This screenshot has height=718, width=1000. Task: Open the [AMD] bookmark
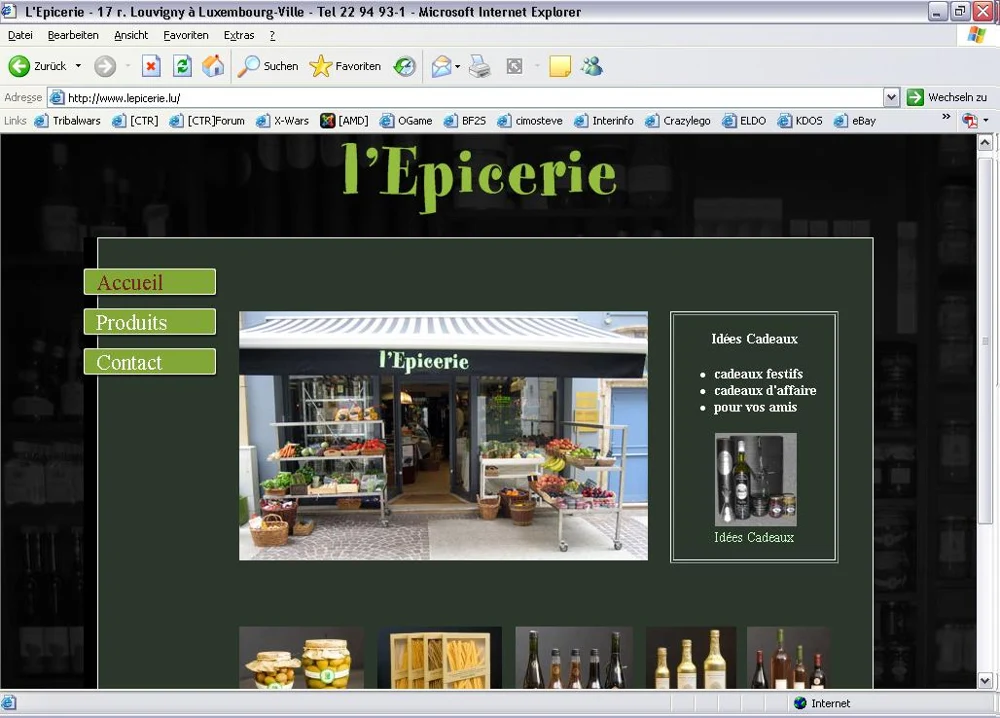click(x=344, y=121)
